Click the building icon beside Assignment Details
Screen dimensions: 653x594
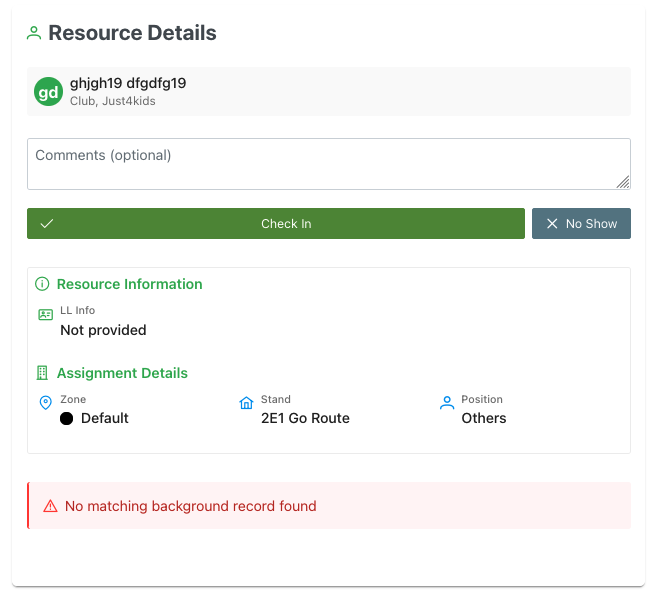42,373
